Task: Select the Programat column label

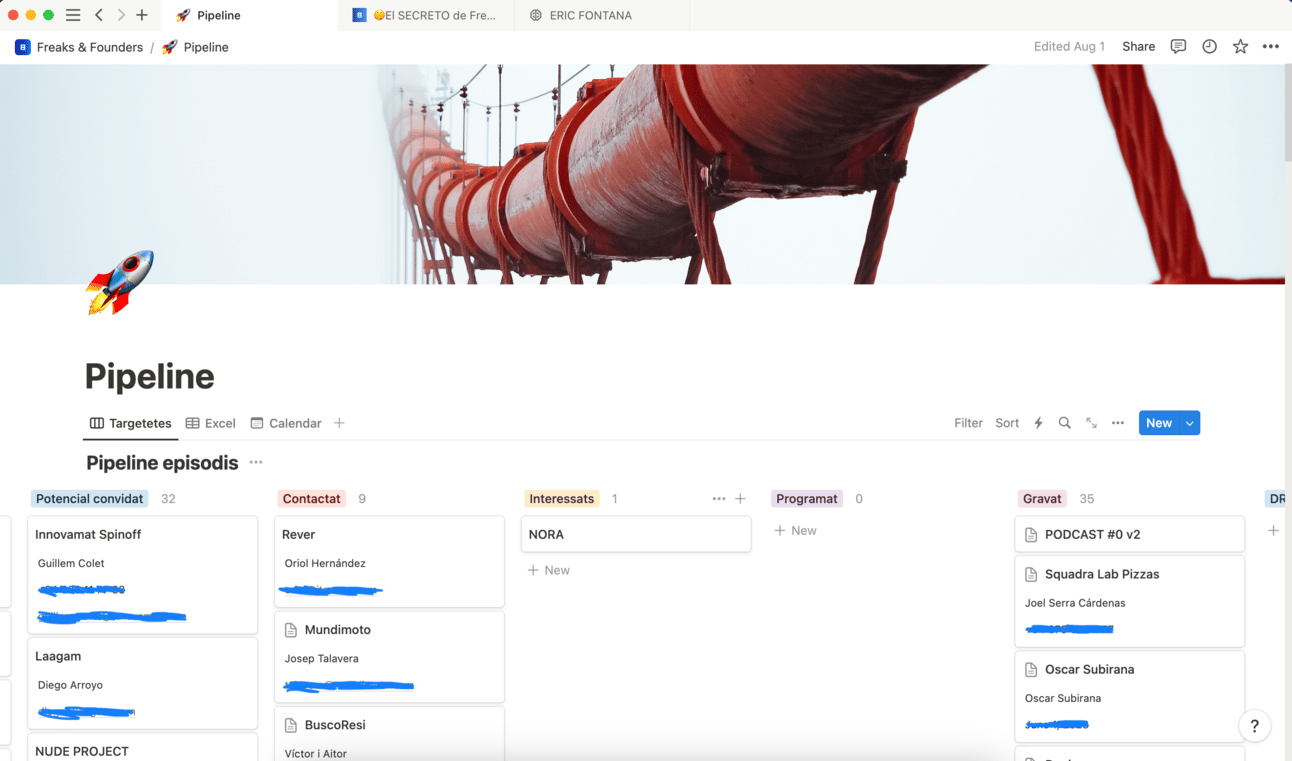Action: tap(807, 498)
